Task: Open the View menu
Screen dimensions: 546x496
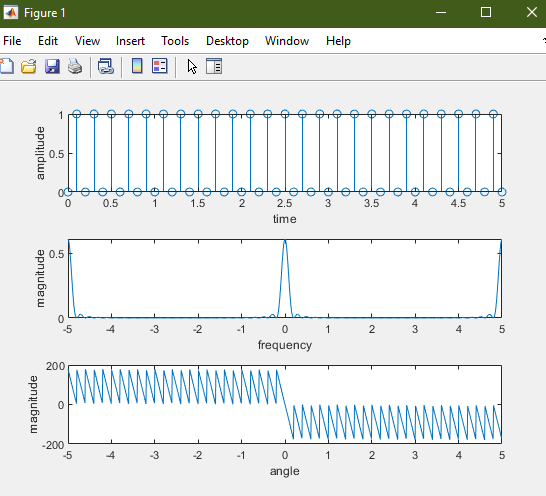Action: [87, 41]
